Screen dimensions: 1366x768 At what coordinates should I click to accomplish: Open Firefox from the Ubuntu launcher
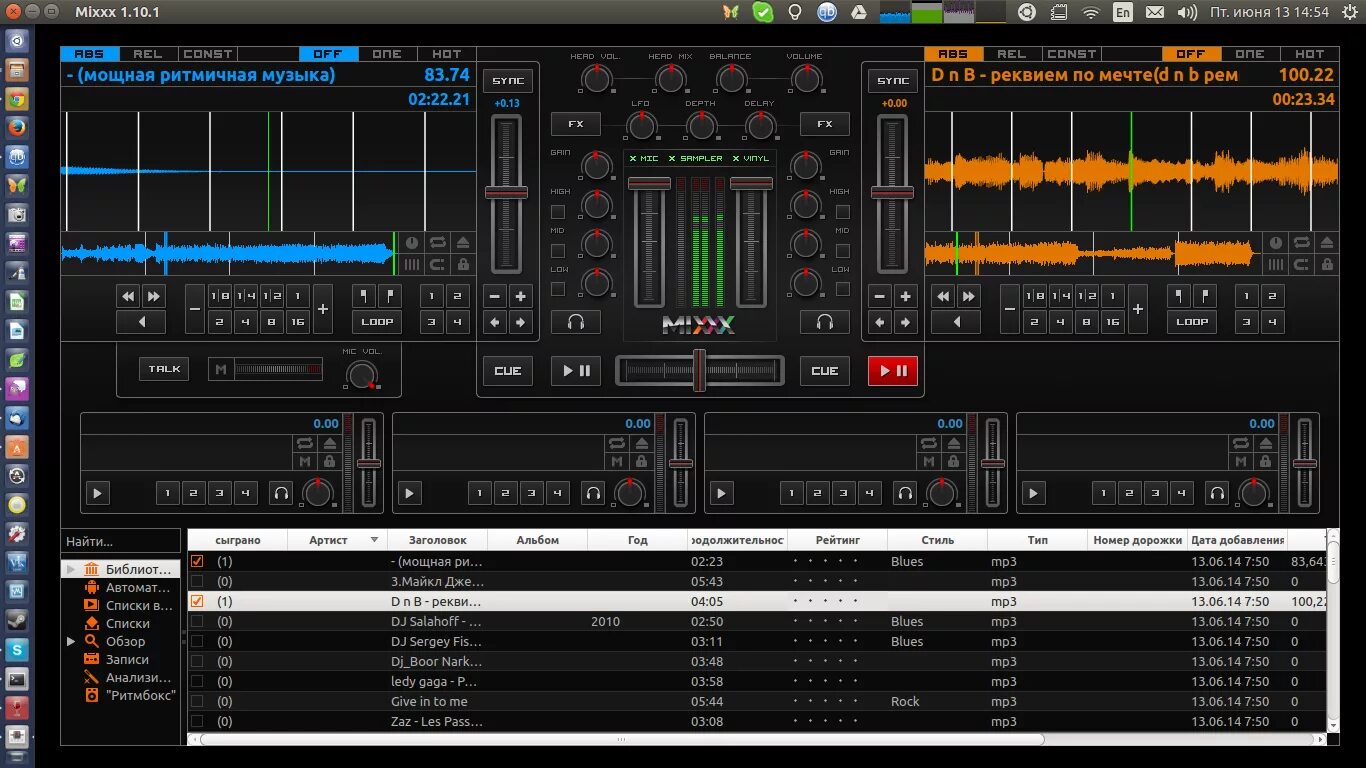[17, 128]
